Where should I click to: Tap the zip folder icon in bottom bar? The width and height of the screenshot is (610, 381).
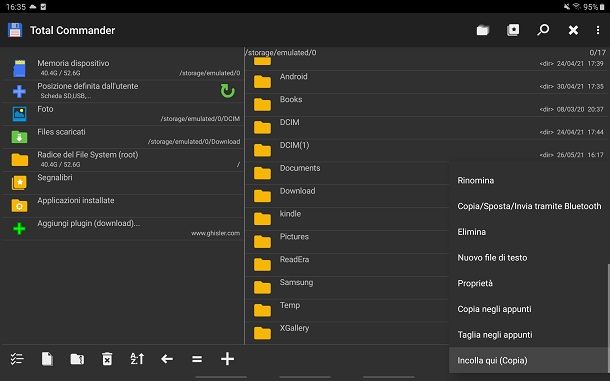click(77, 359)
